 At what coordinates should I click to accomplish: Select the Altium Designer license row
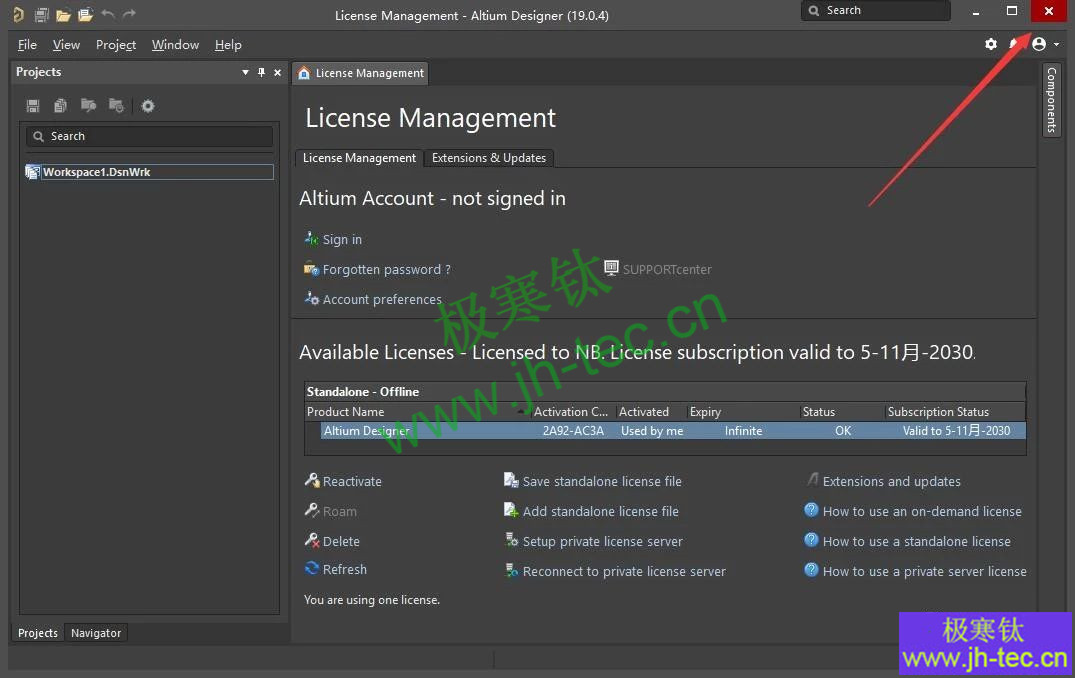click(x=673, y=431)
